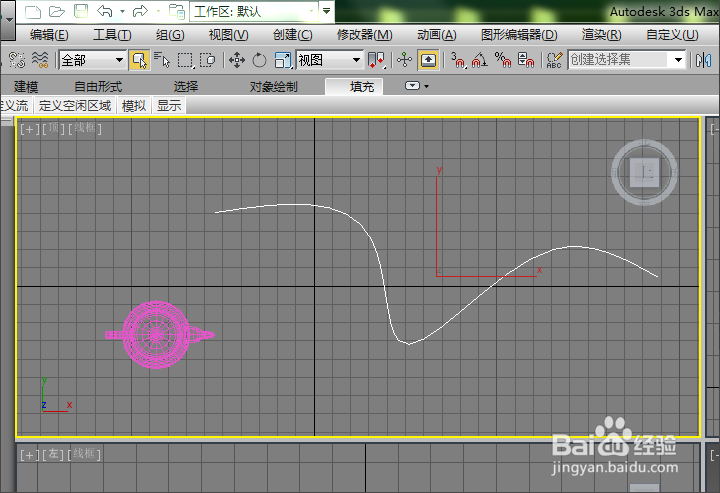The width and height of the screenshot is (720, 493).
Task: Click the ViewCube in top viewport
Action: click(x=644, y=173)
